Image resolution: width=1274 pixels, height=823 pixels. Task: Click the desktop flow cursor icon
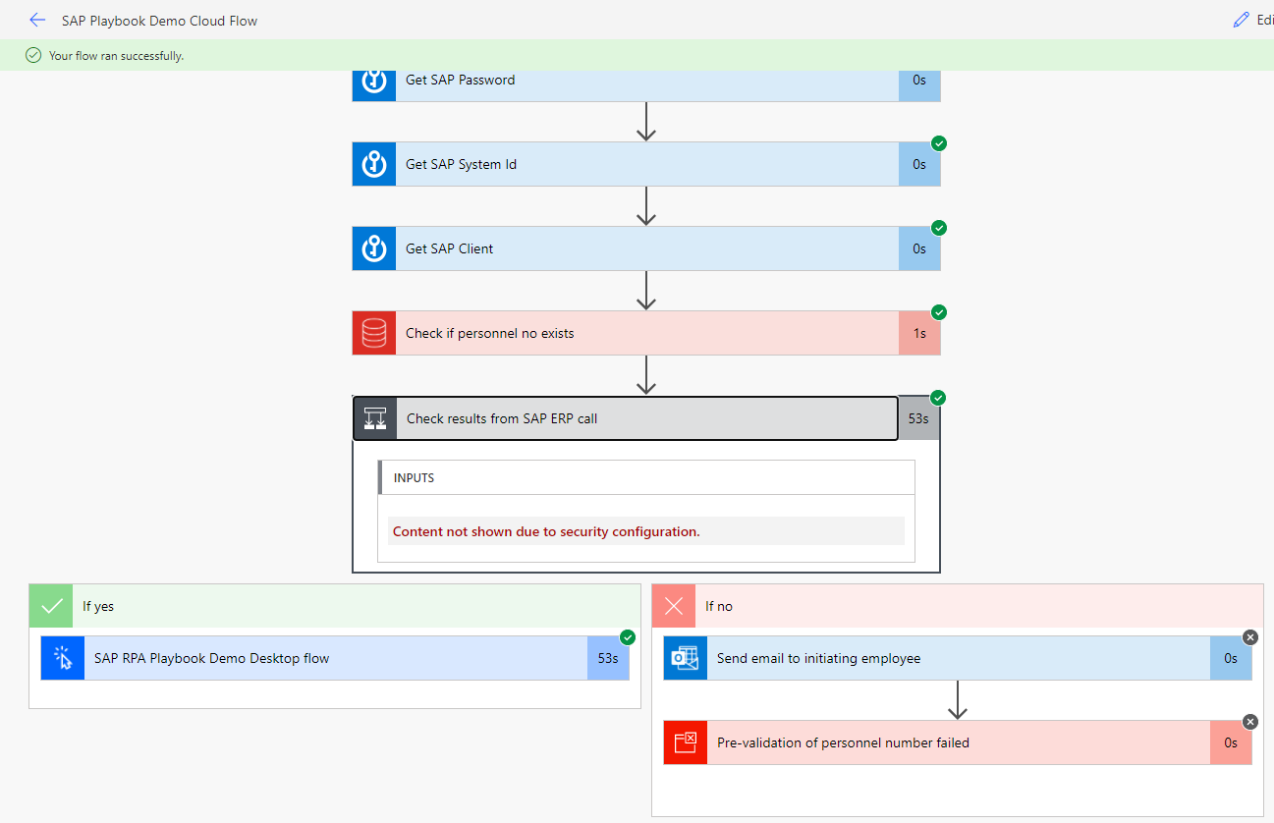click(x=63, y=658)
